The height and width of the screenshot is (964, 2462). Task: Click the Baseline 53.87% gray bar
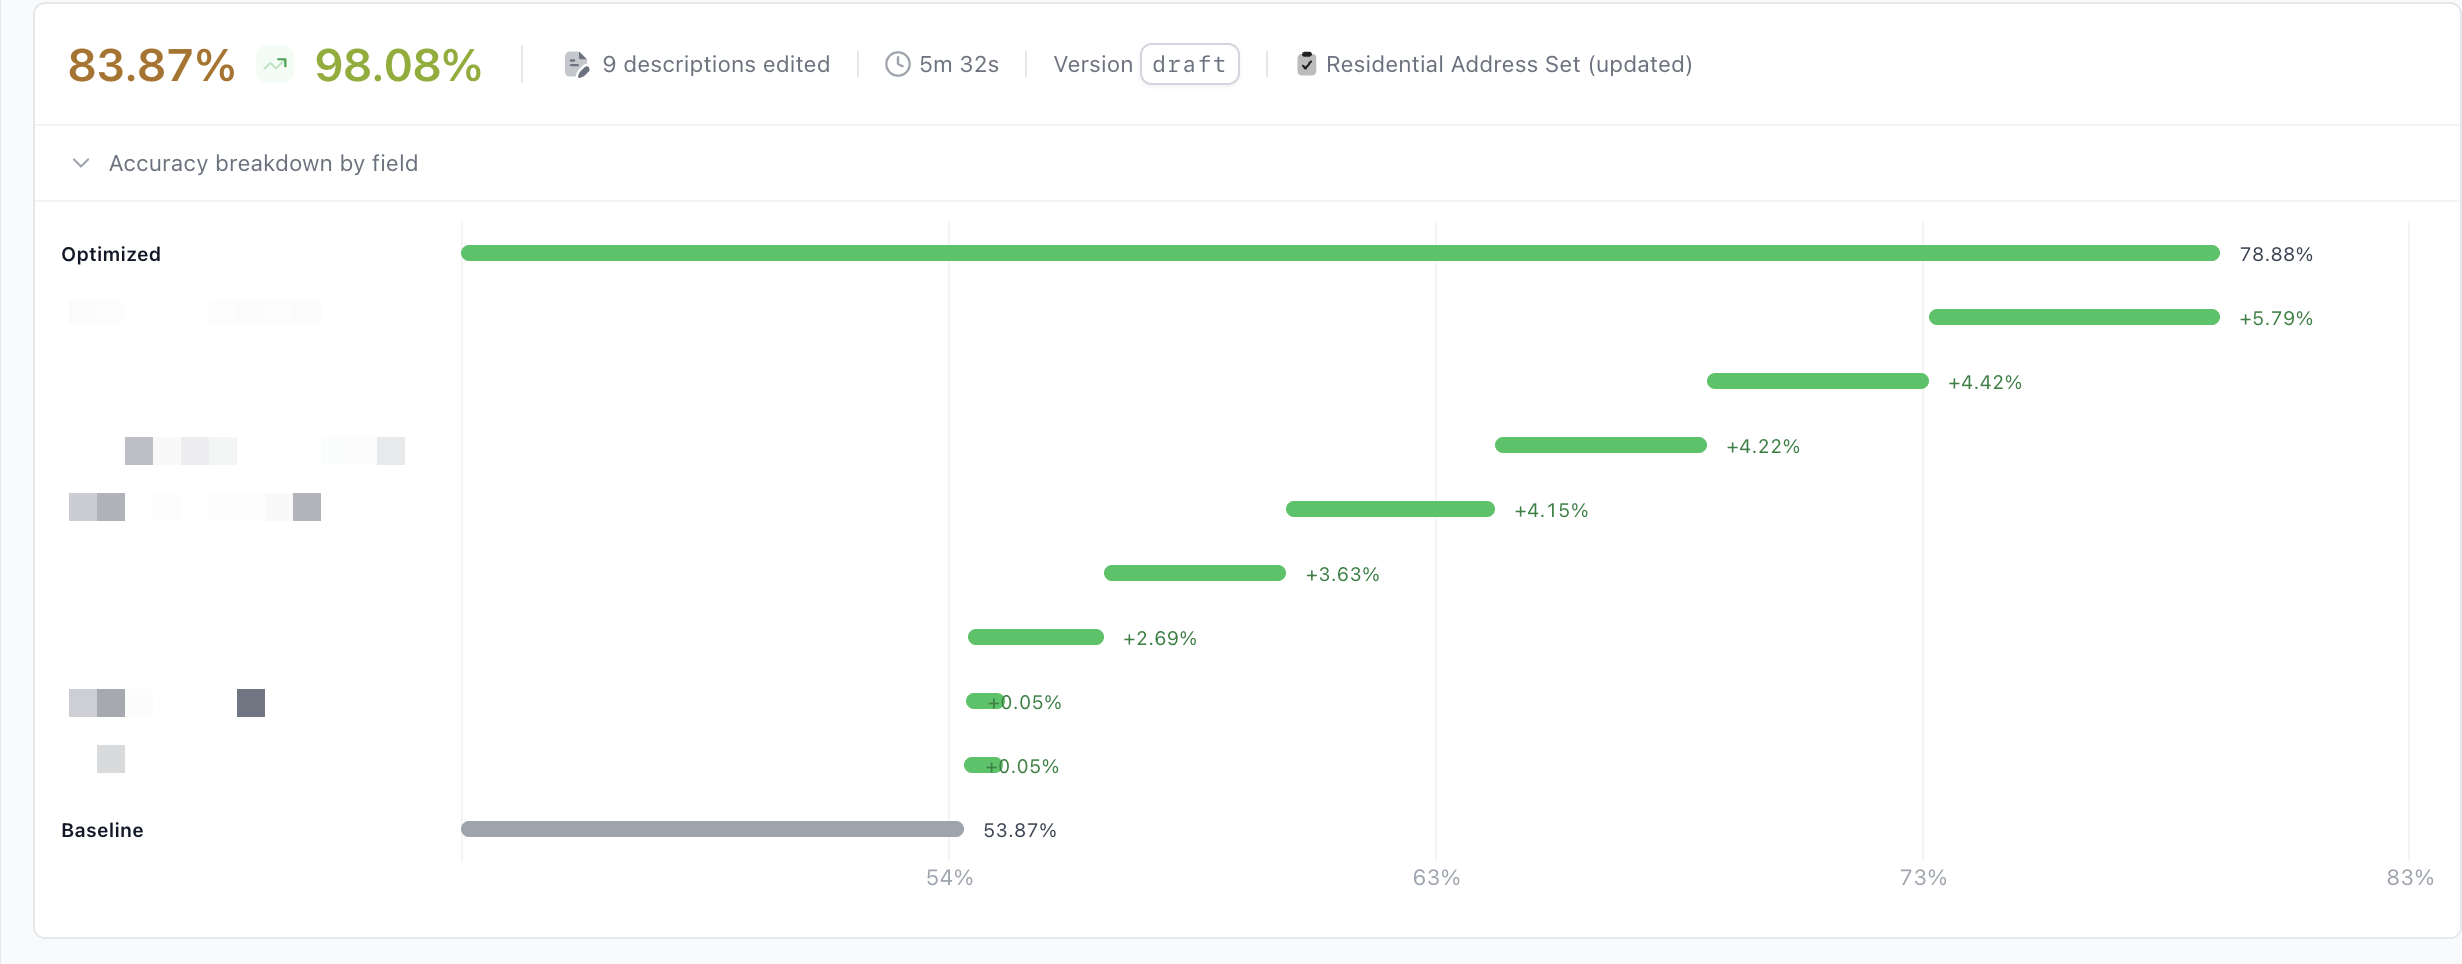pyautogui.click(x=712, y=829)
